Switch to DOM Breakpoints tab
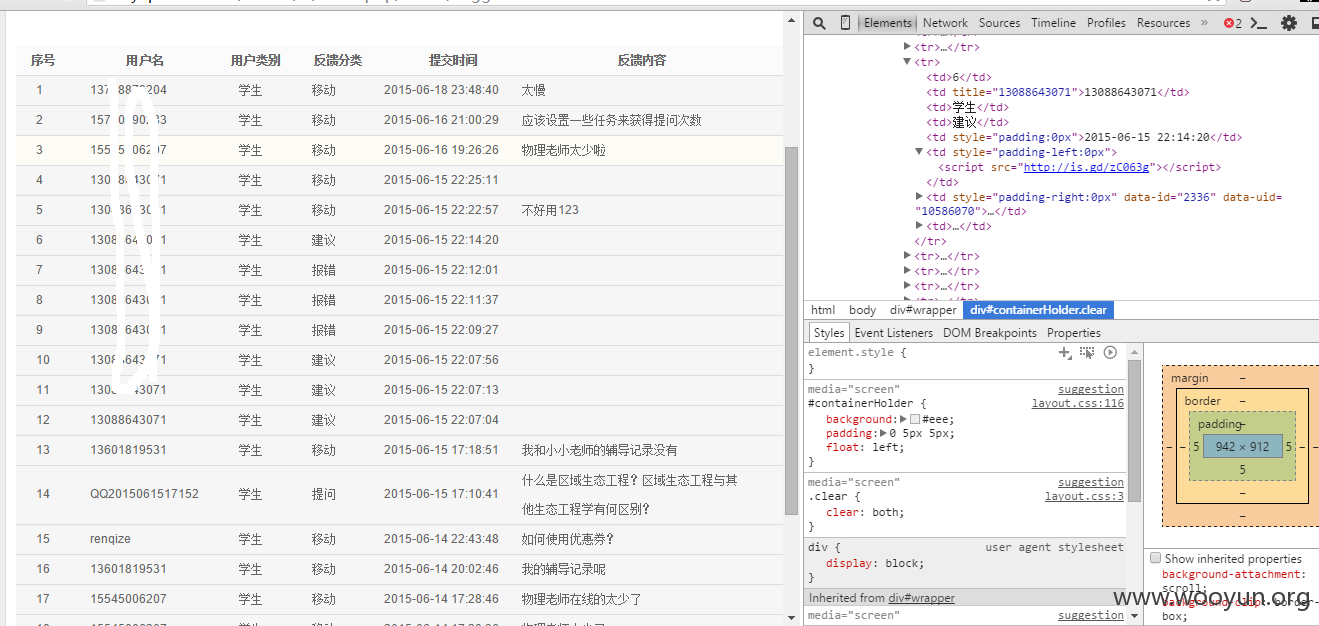 pyautogui.click(x=990, y=333)
